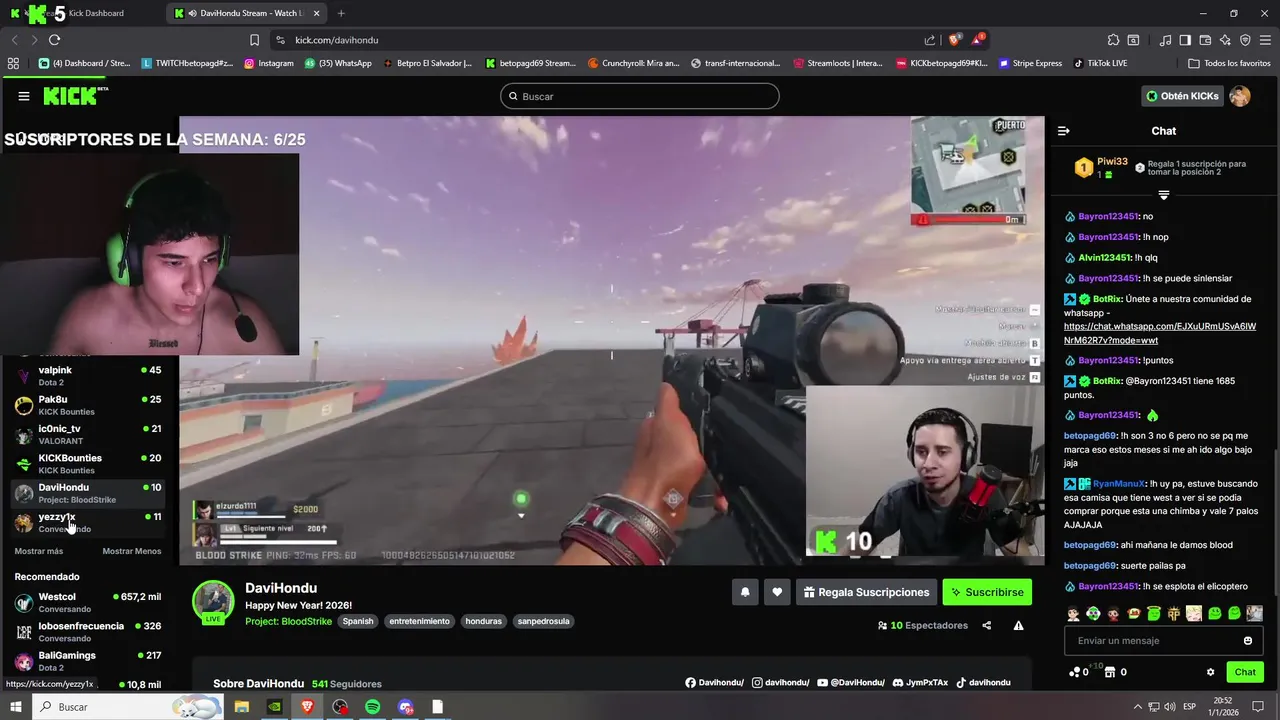Screen dimensions: 1280x720
Task: Expand the chat leaderboard chevron
Action: [1164, 195]
